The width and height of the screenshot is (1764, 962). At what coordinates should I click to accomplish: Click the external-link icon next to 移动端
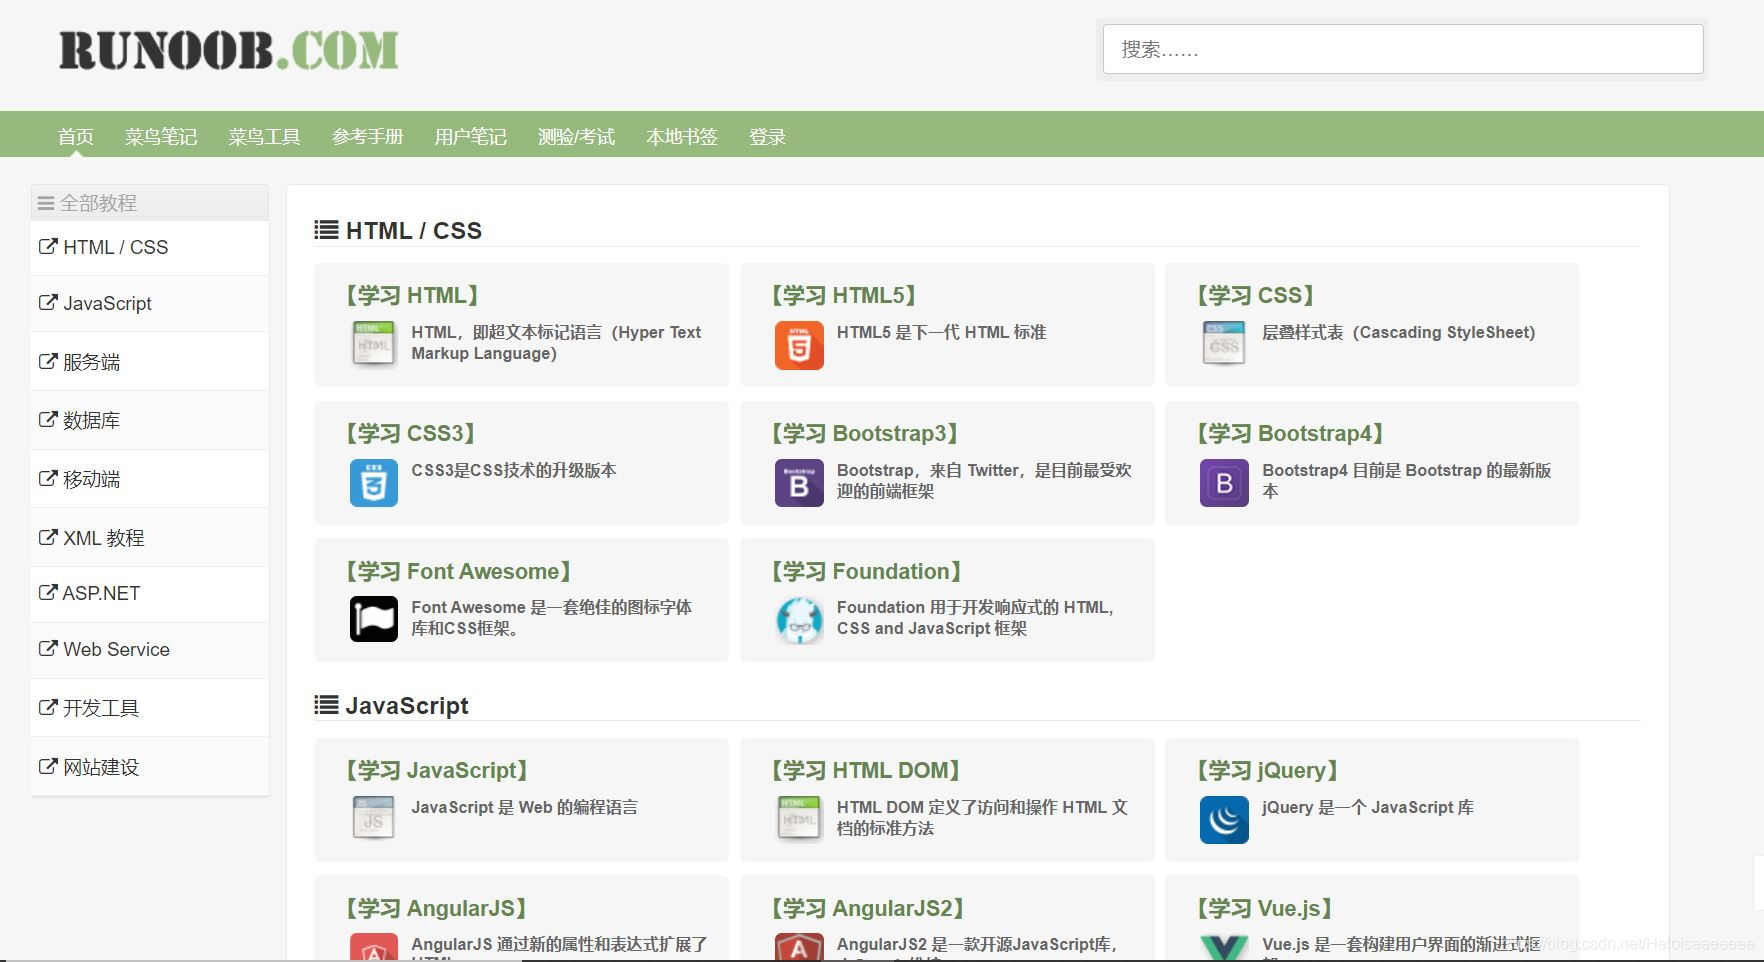[x=48, y=478]
